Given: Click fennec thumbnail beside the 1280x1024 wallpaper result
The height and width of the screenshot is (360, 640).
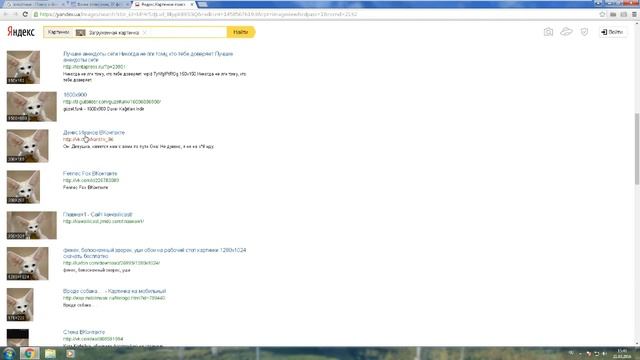Looking at the screenshot, I should [x=27, y=264].
